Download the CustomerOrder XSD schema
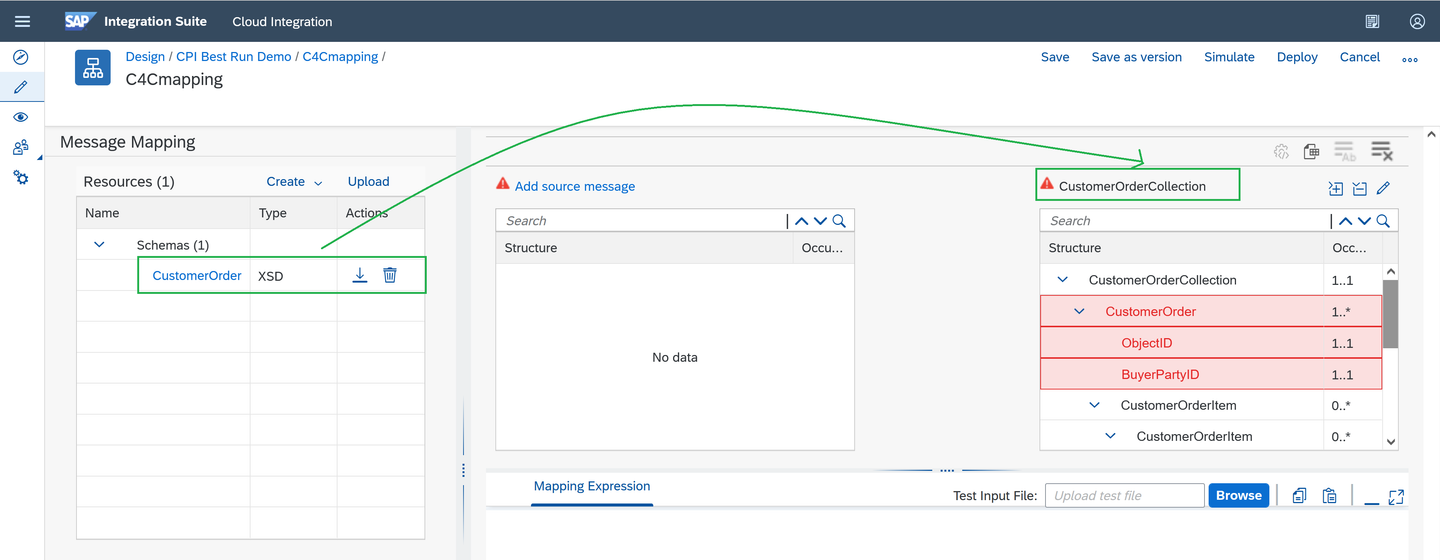The image size is (1440, 560). 360,275
